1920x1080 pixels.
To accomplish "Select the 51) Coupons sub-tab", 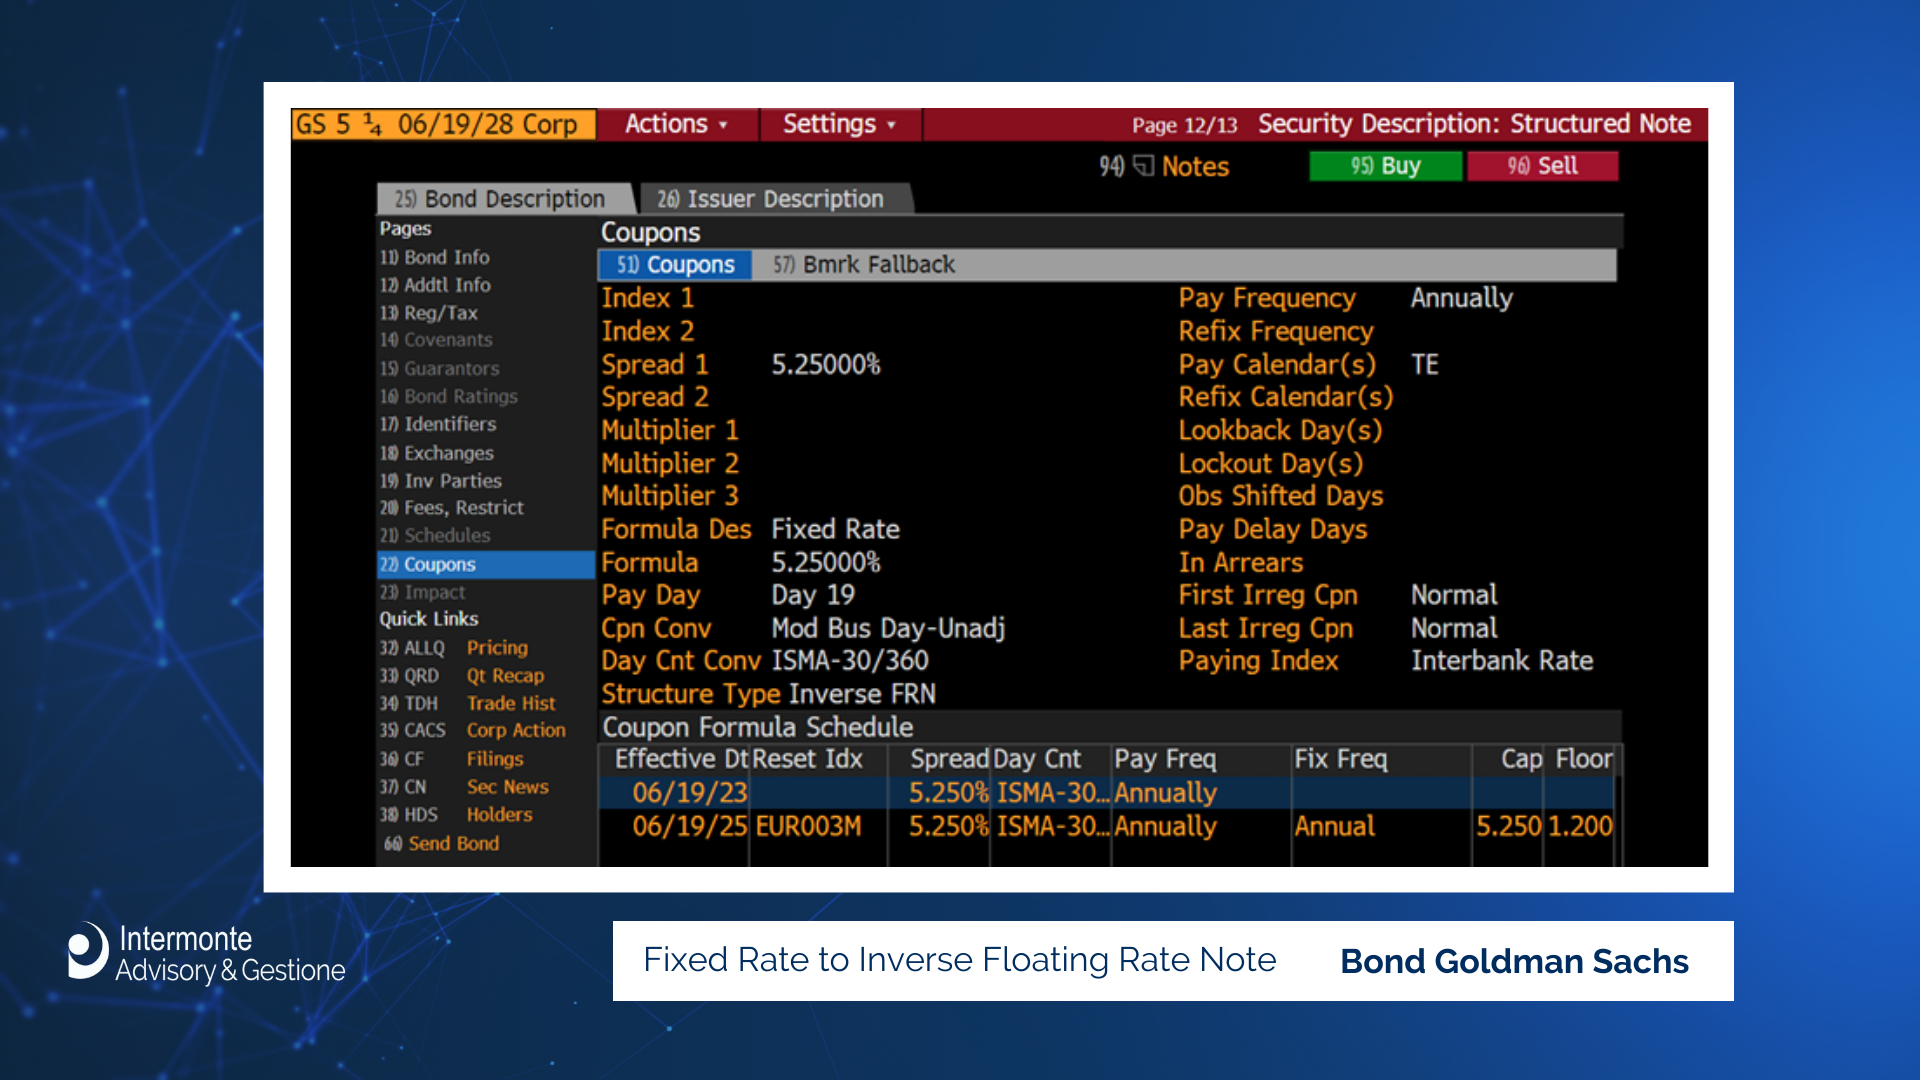I will coord(676,265).
